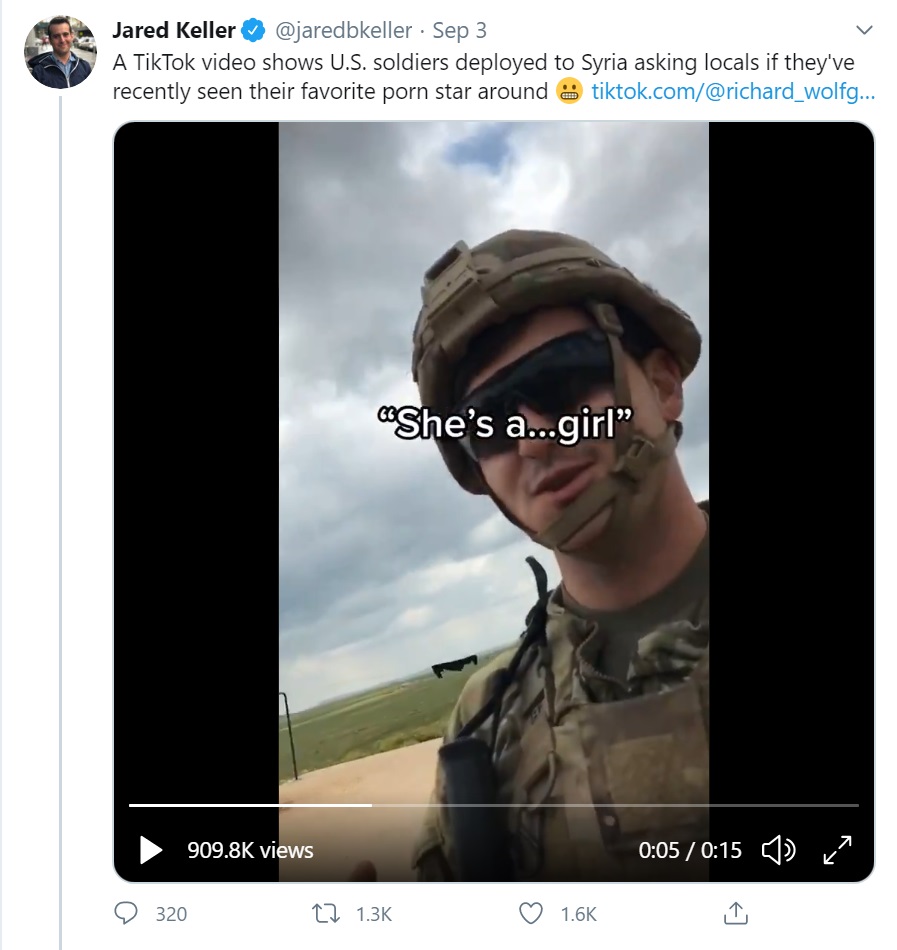This screenshot has width=897, height=950.
Task: Retweet this tweet
Action: click(x=325, y=913)
